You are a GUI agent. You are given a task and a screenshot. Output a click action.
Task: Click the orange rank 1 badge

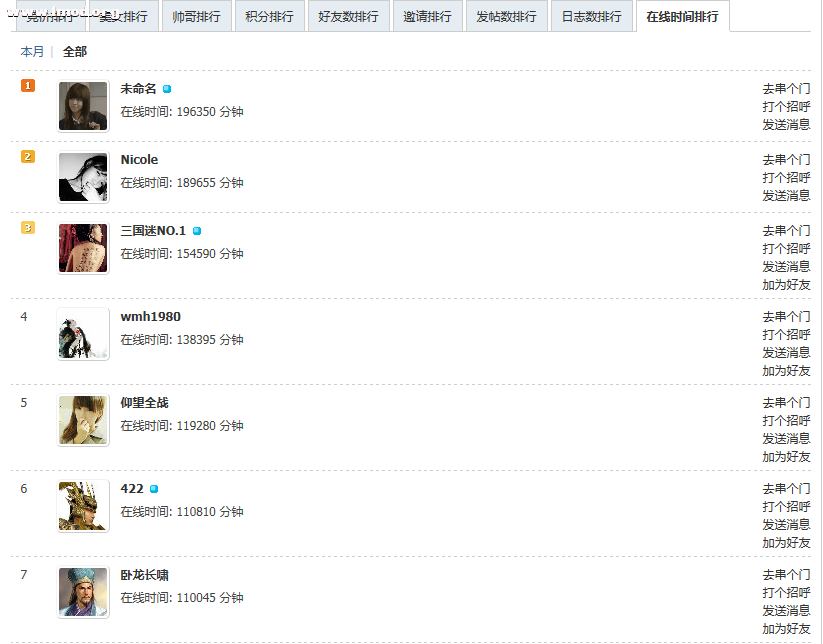click(x=28, y=85)
